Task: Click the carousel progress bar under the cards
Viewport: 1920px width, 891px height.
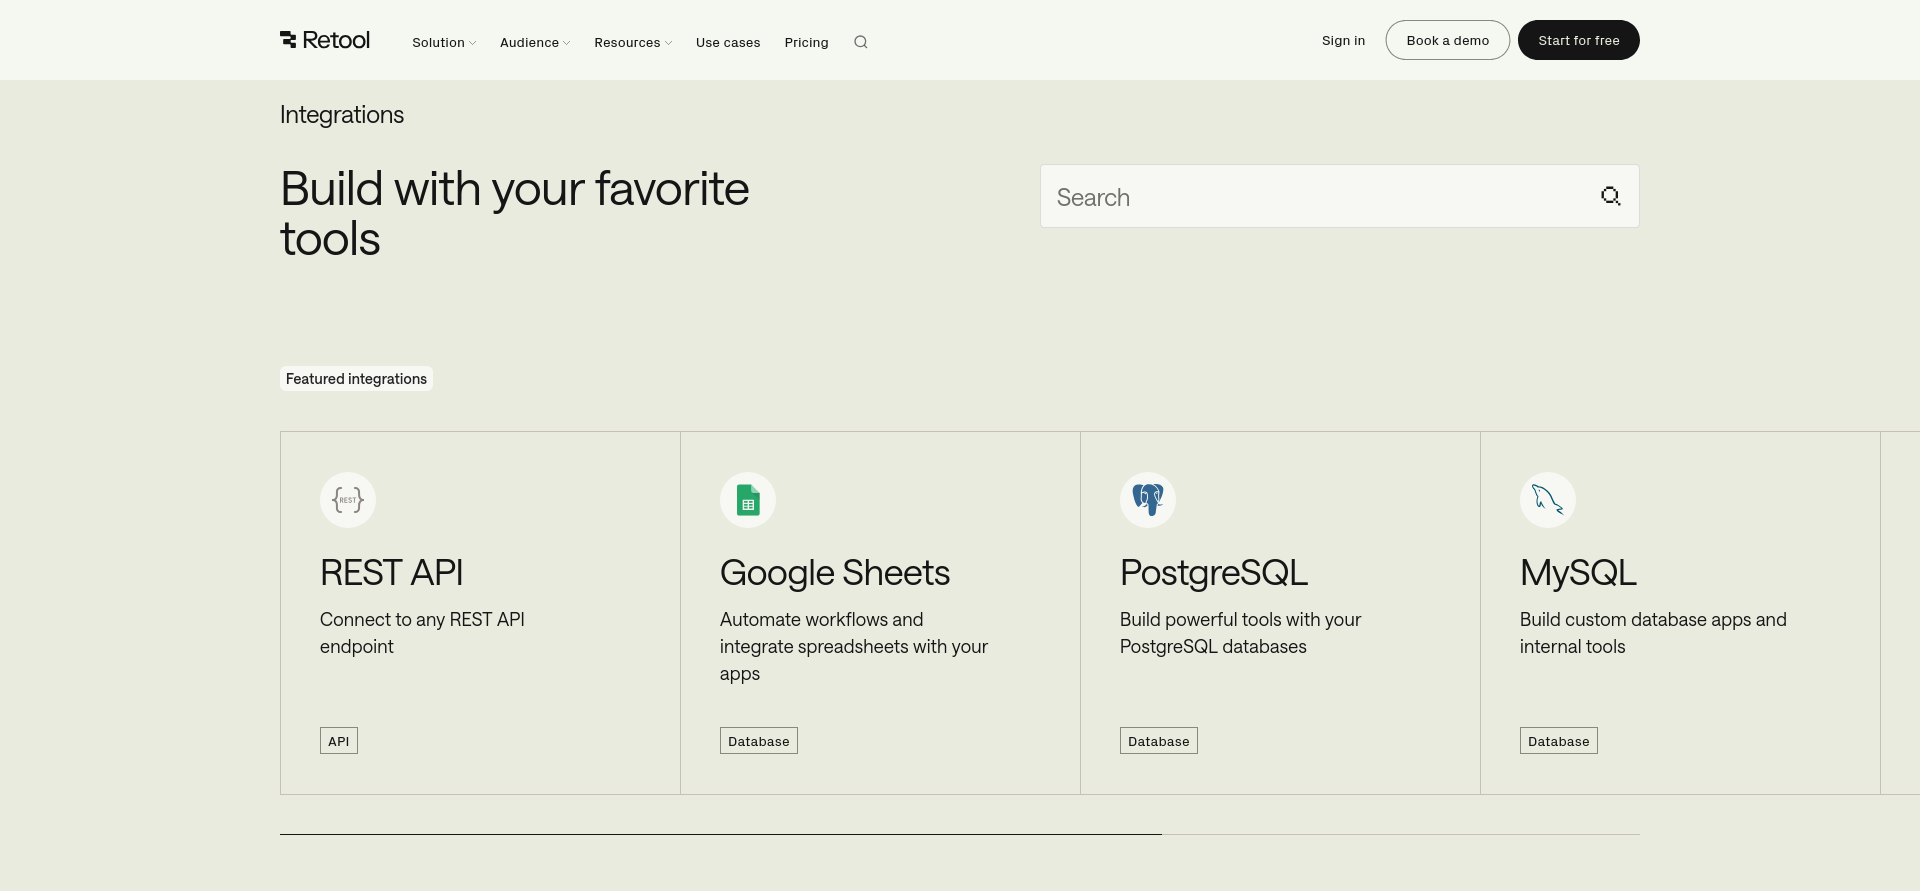Action: (x=960, y=834)
